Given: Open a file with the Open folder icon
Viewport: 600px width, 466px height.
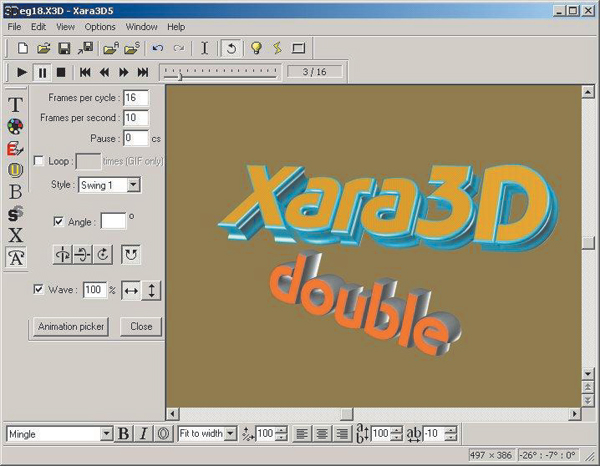Looking at the screenshot, I should (44, 48).
